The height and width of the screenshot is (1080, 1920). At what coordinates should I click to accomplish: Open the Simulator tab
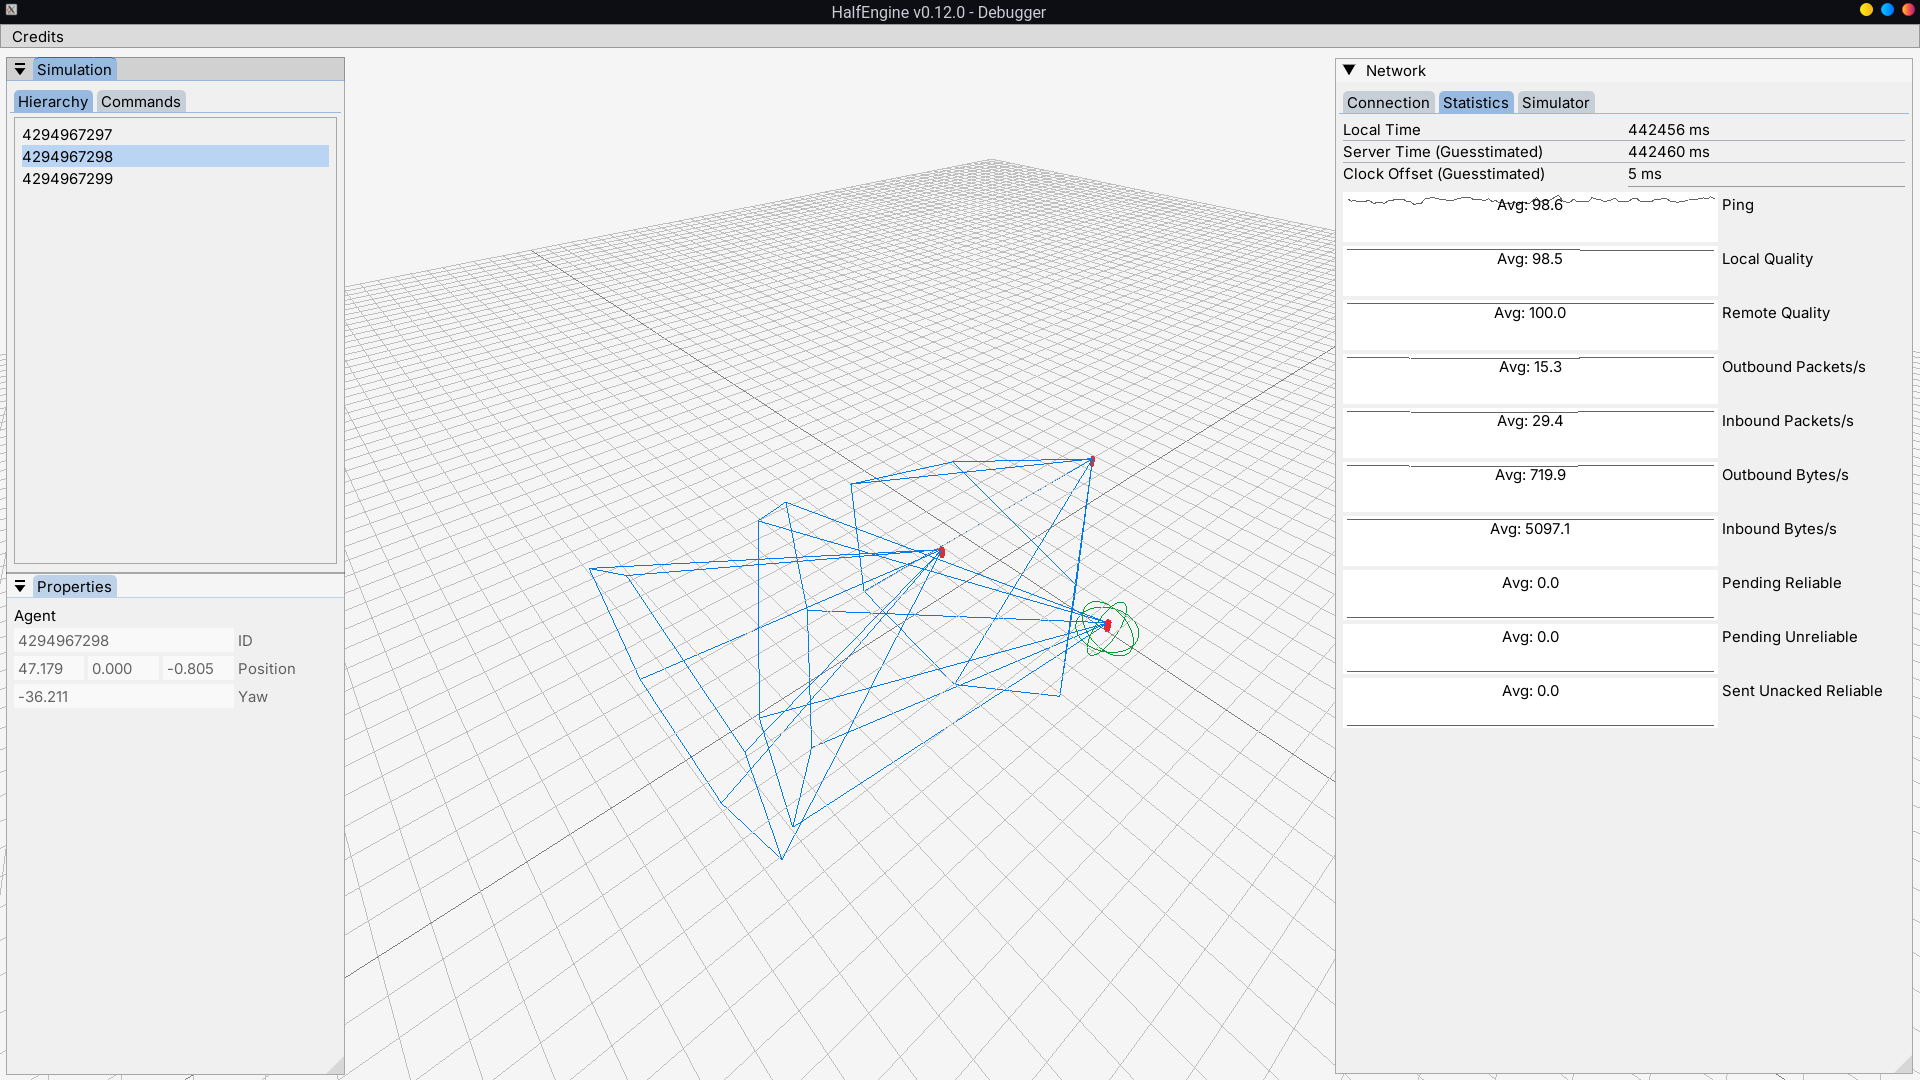[1556, 103]
